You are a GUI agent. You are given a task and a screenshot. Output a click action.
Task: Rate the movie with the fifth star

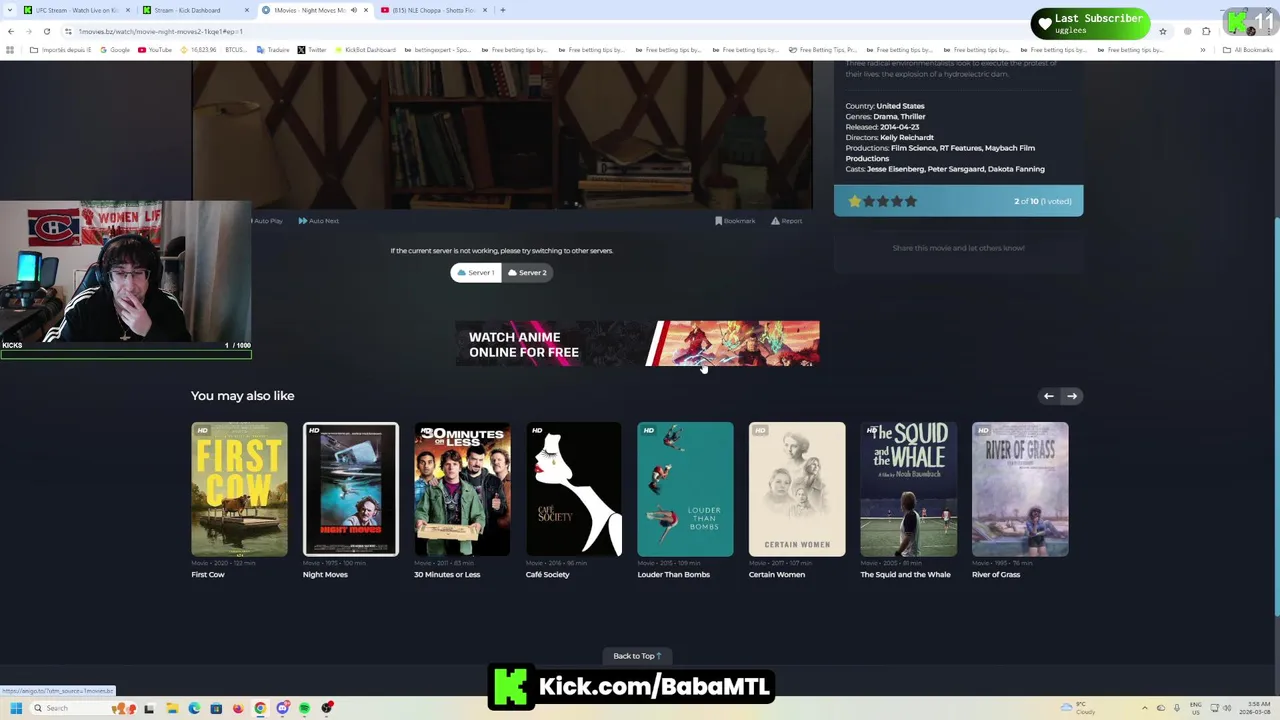910,201
